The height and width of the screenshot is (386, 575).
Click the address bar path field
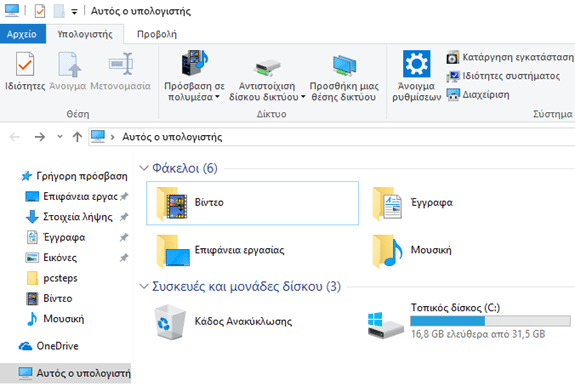click(332, 137)
